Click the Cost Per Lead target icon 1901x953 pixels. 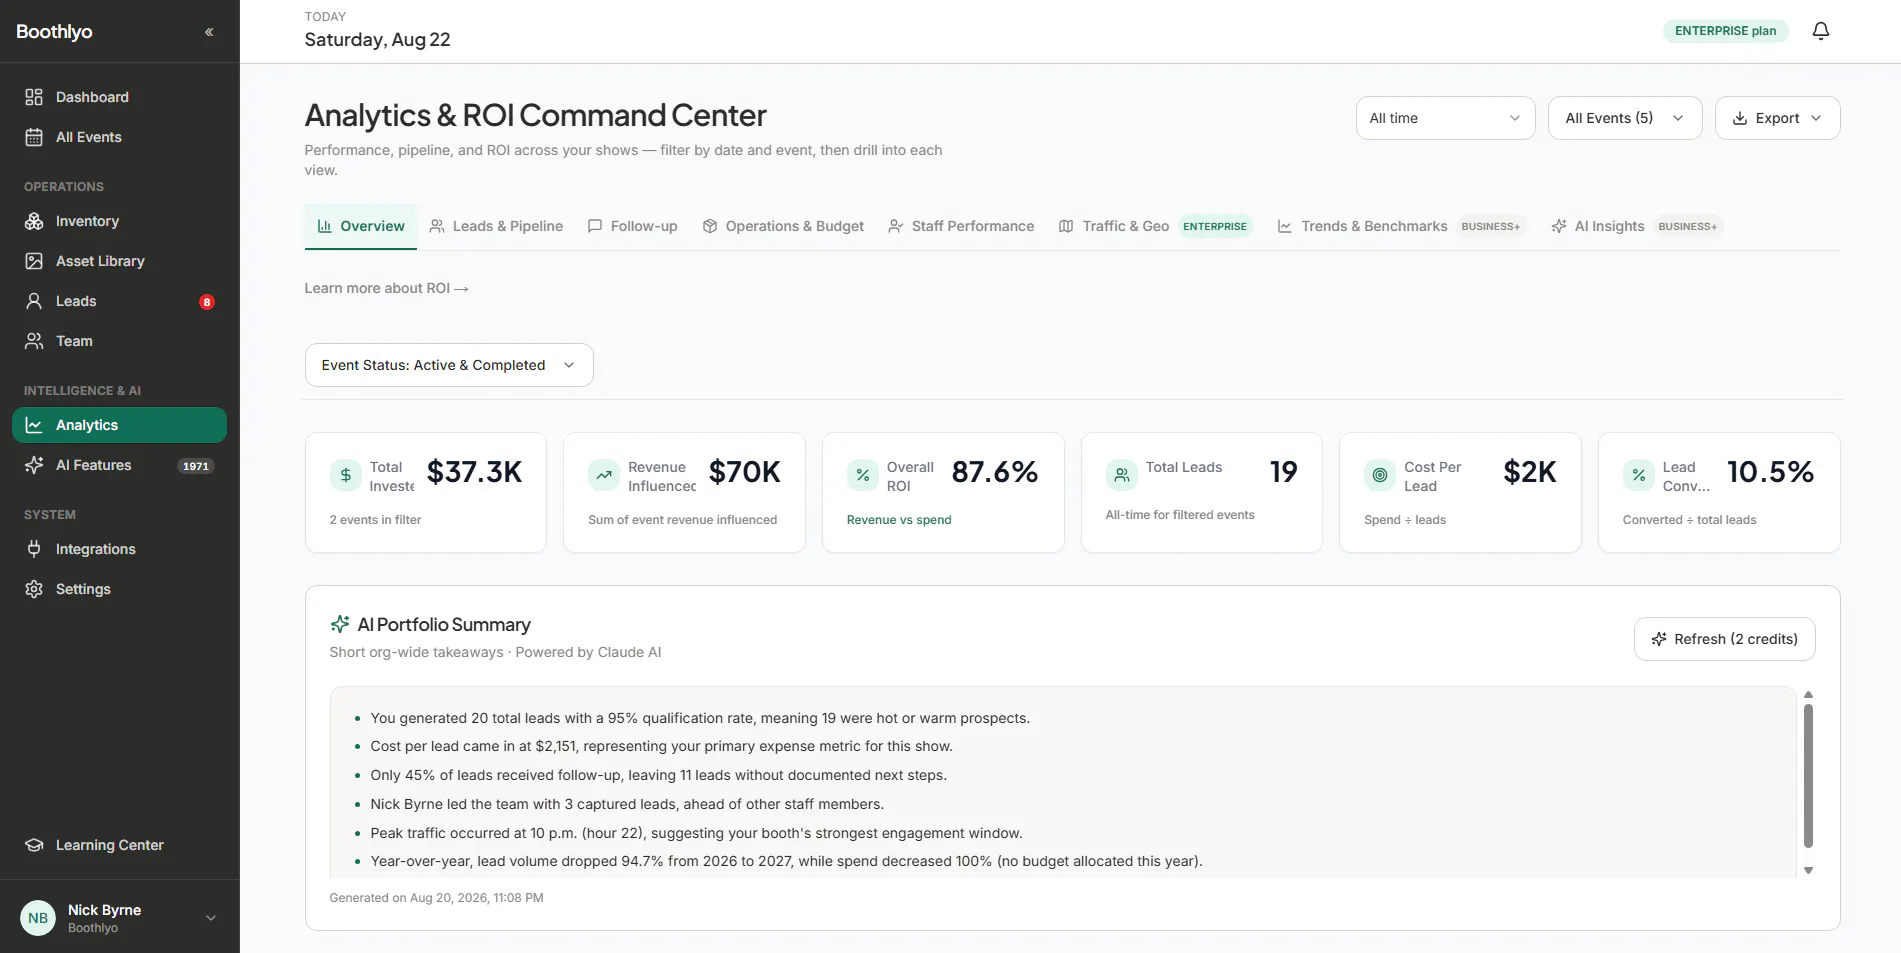[x=1380, y=475]
